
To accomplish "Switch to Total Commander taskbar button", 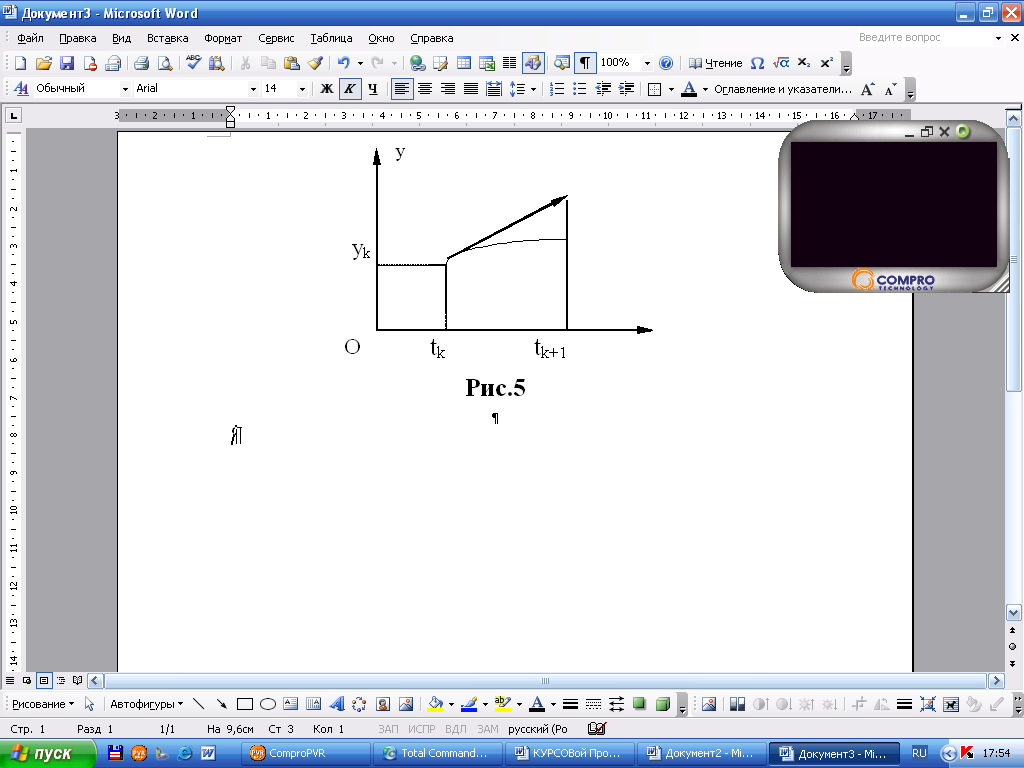I will pos(438,753).
